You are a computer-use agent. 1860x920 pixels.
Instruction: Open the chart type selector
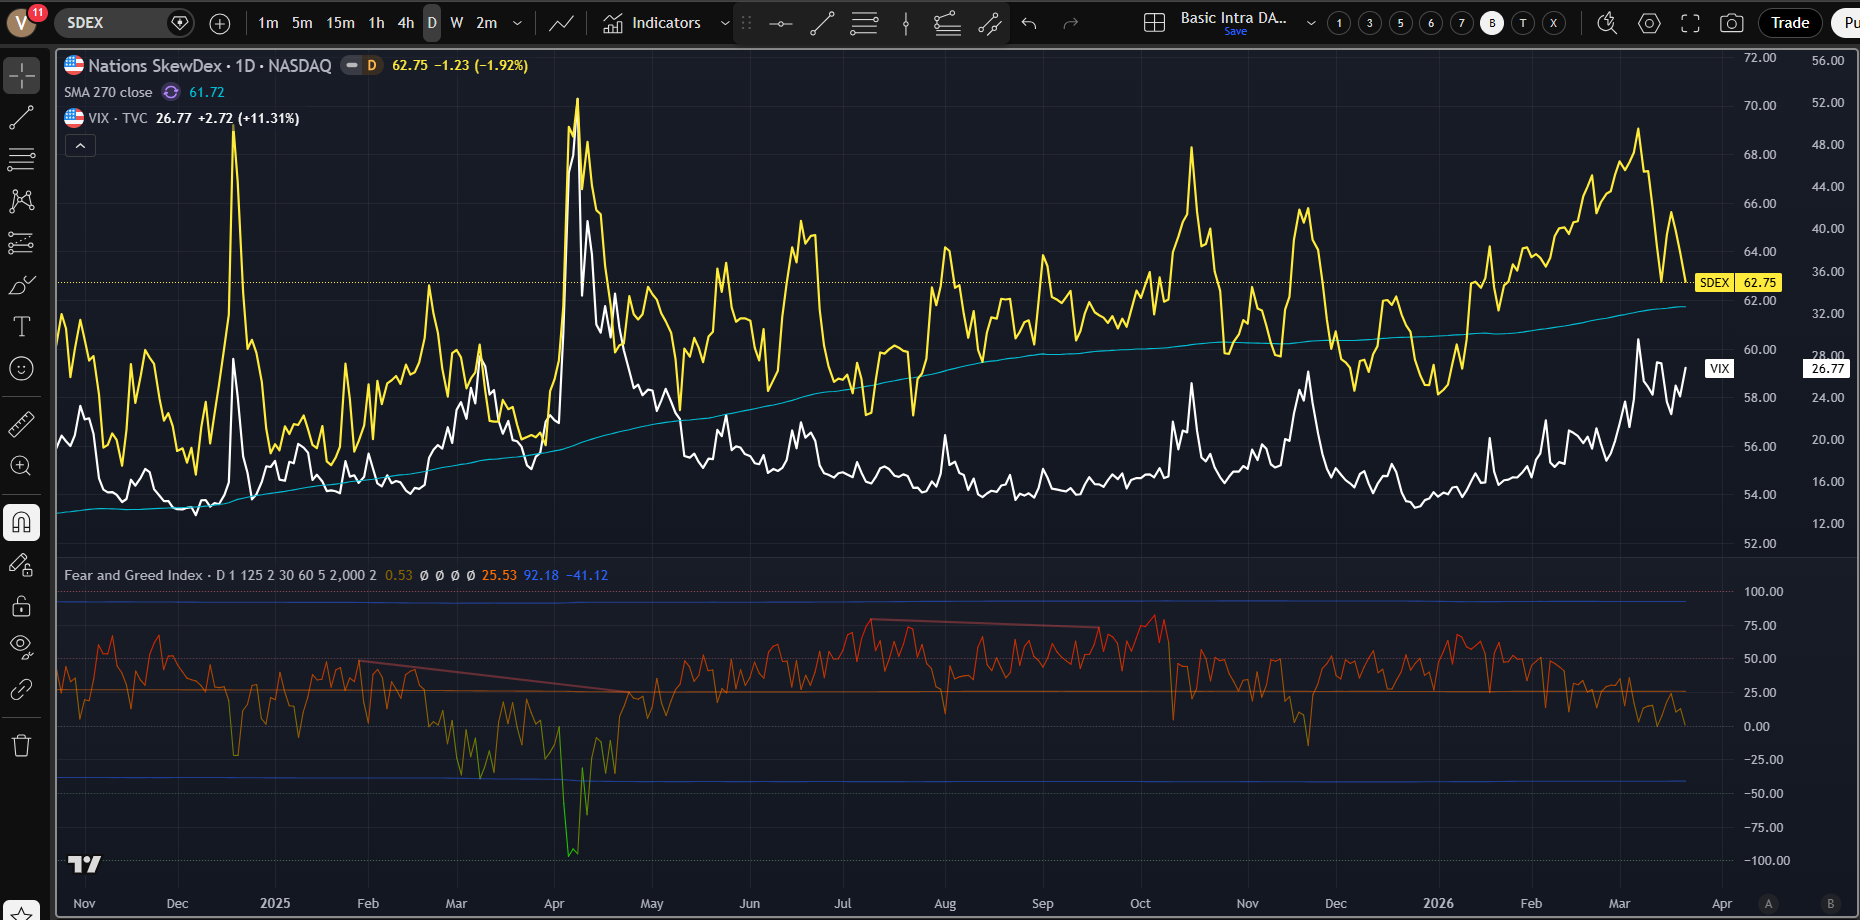(x=561, y=23)
